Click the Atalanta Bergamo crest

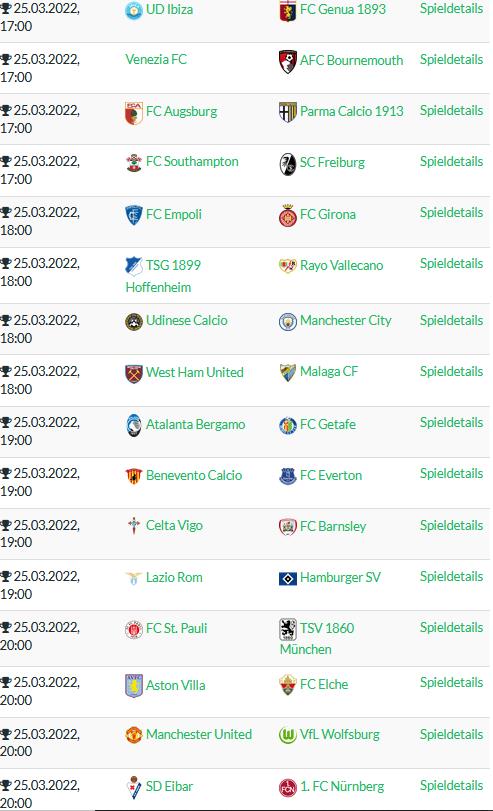pos(133,425)
